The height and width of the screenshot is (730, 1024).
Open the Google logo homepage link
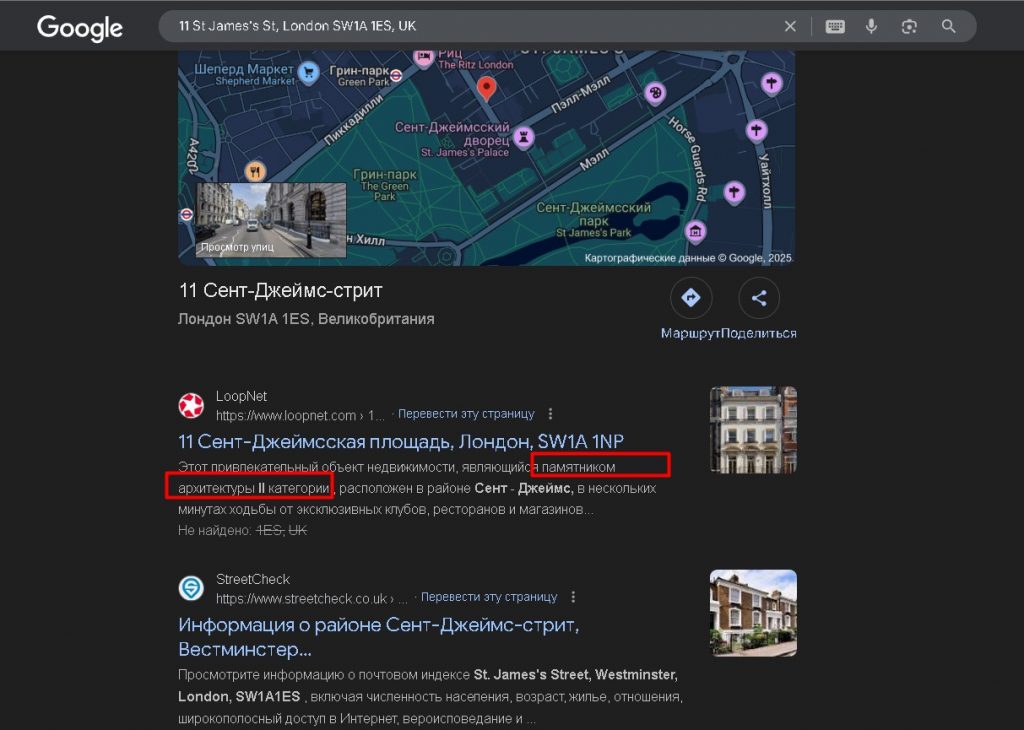coord(80,27)
